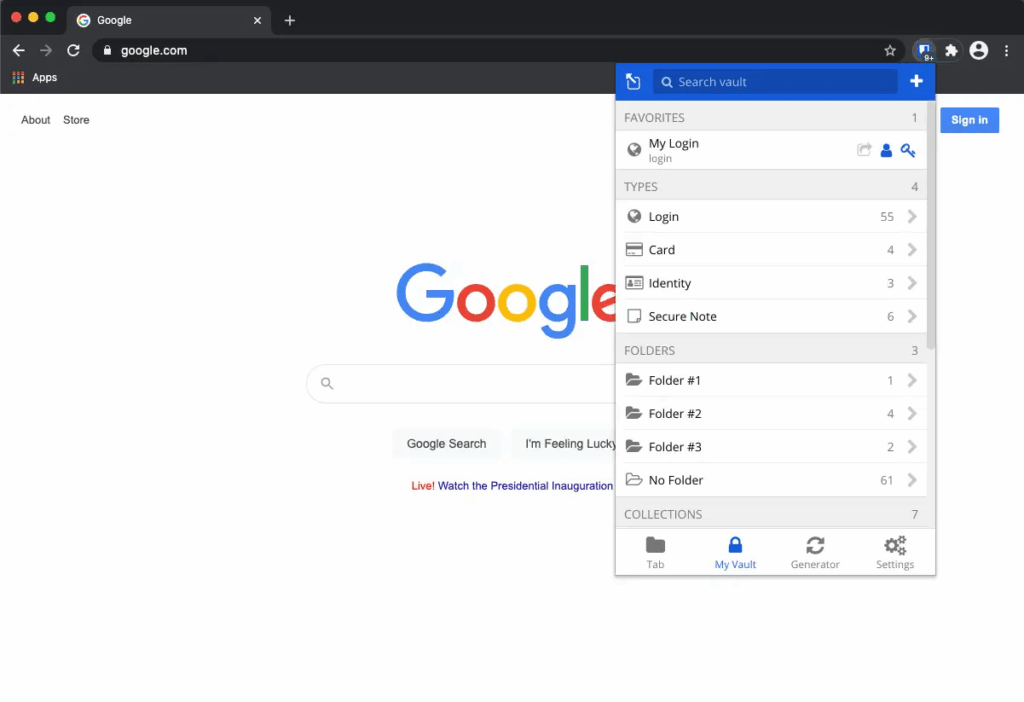Viewport: 1024px width, 702px height.
Task: Open the Settings tab
Action: point(895,552)
